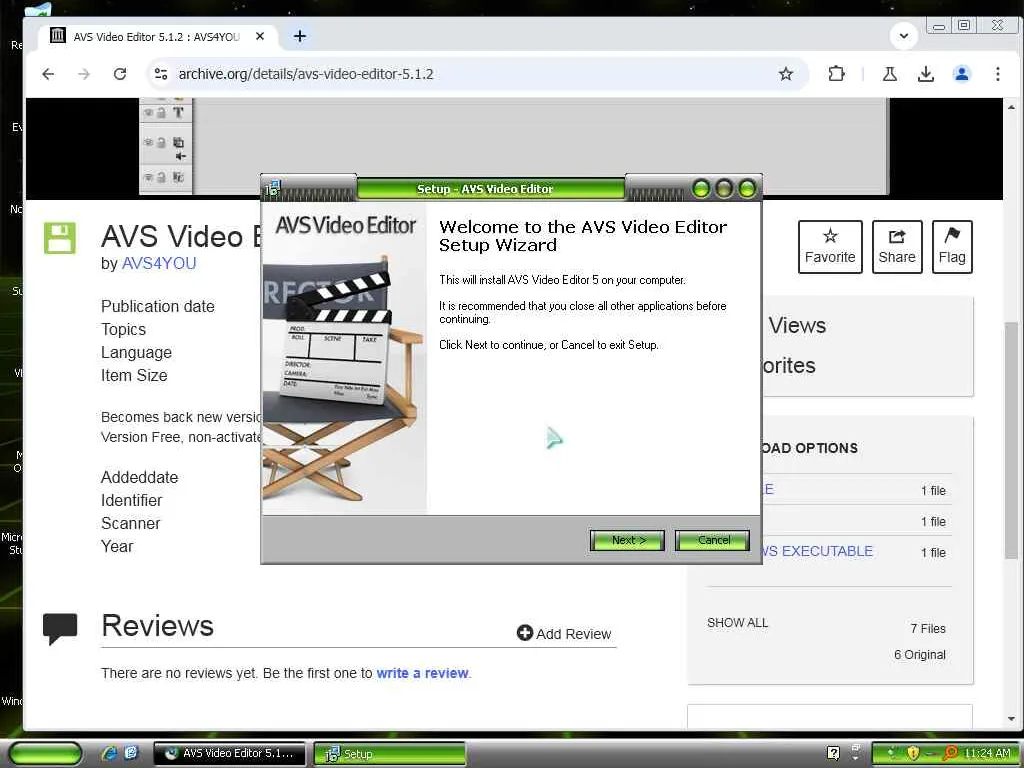The height and width of the screenshot is (768, 1024).
Task: Click '7 Files' text
Action: [928, 628]
